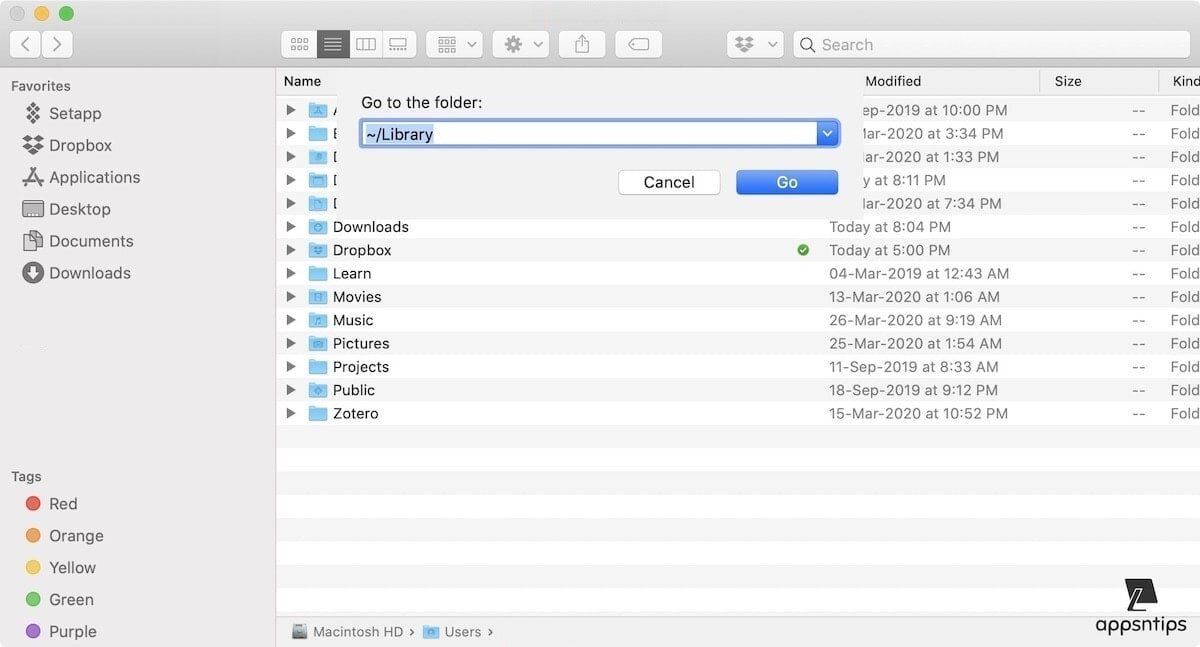Open Applications in the sidebar
Screen dimensions: 1200x647
click(x=94, y=177)
